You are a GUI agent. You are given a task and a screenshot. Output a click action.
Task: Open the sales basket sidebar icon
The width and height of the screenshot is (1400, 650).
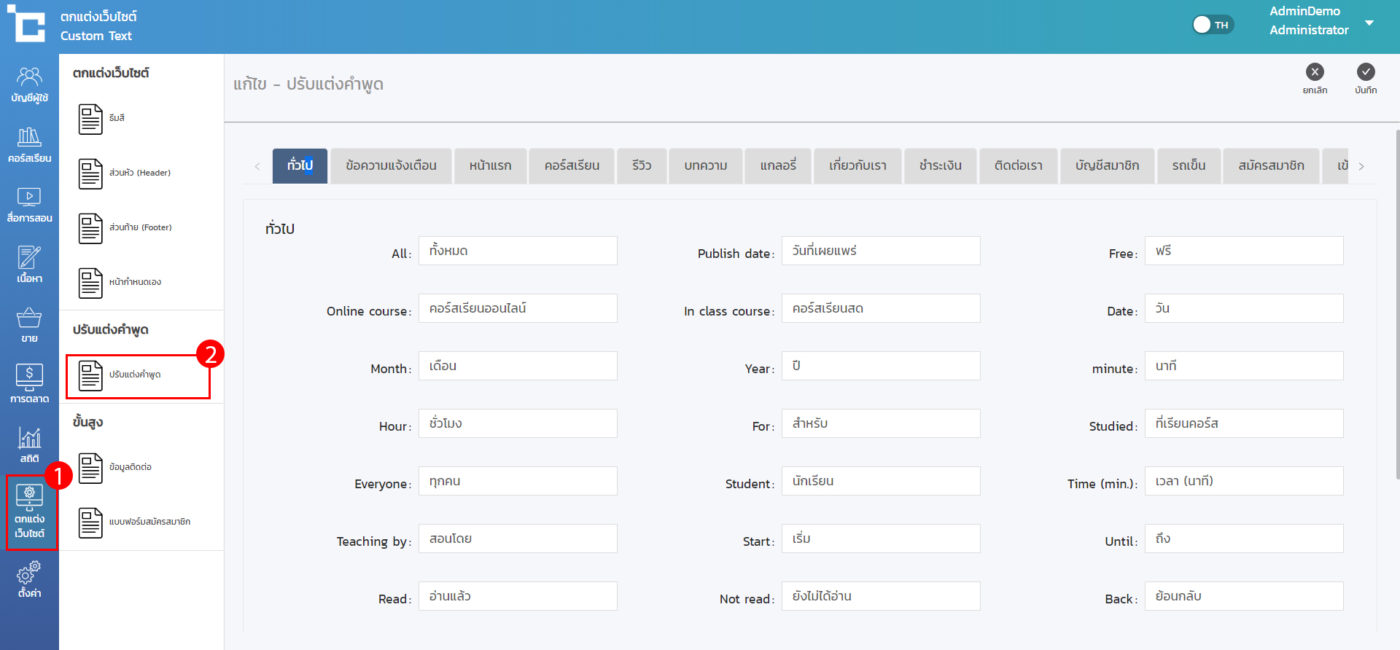(x=30, y=325)
